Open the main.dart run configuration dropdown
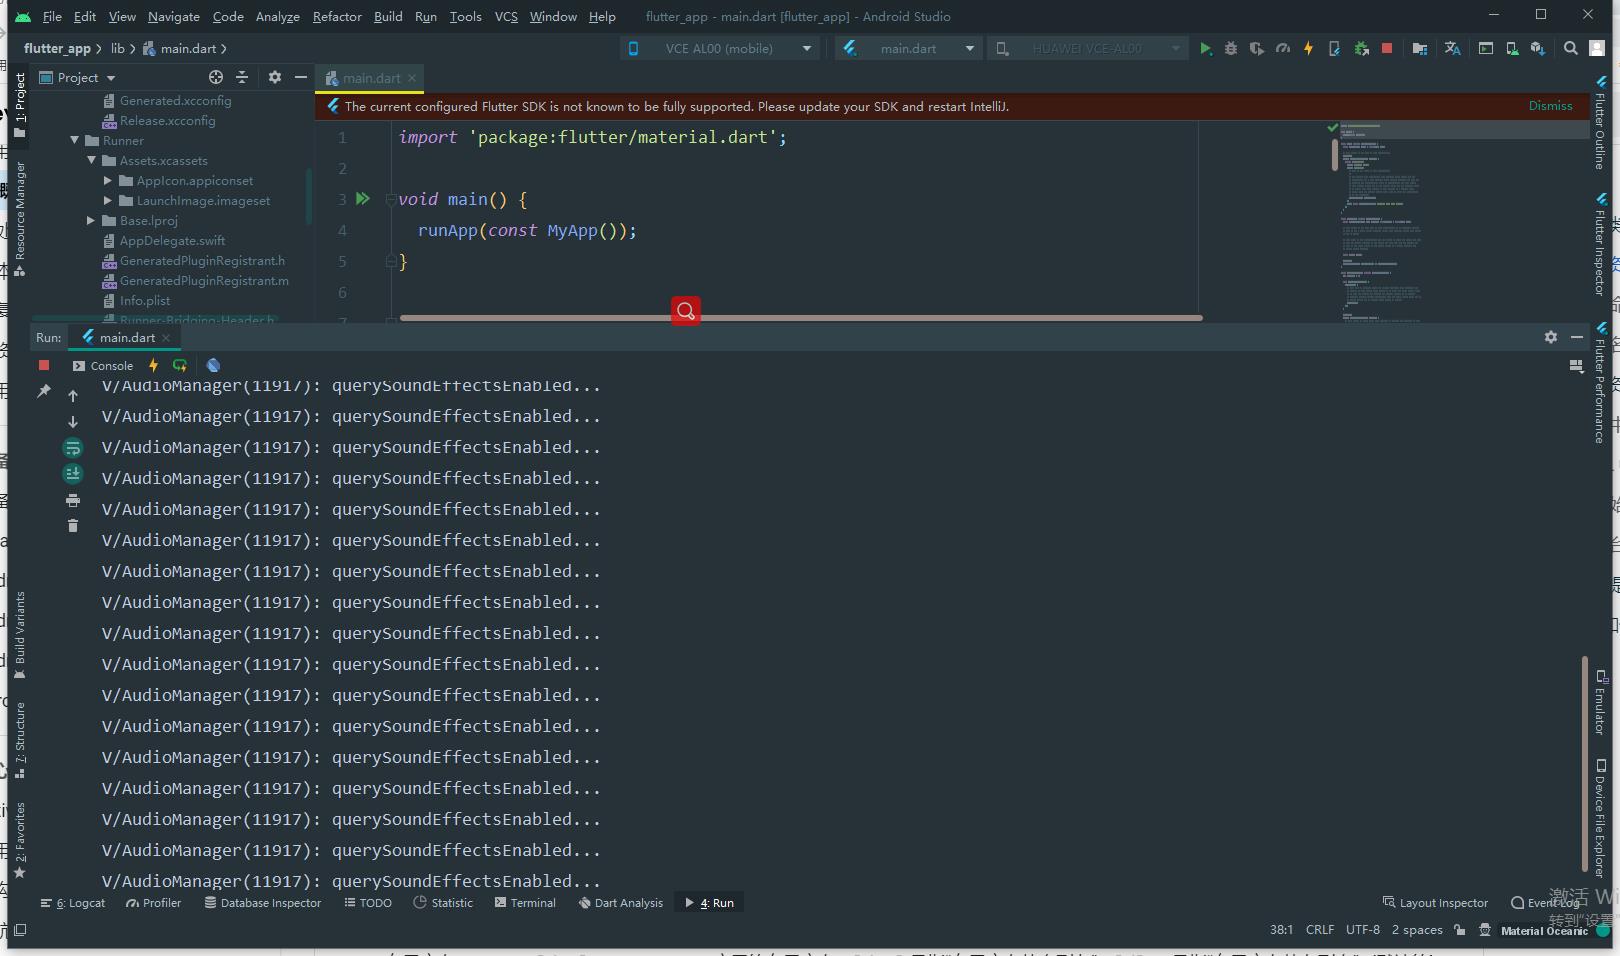1620x956 pixels. pos(909,48)
